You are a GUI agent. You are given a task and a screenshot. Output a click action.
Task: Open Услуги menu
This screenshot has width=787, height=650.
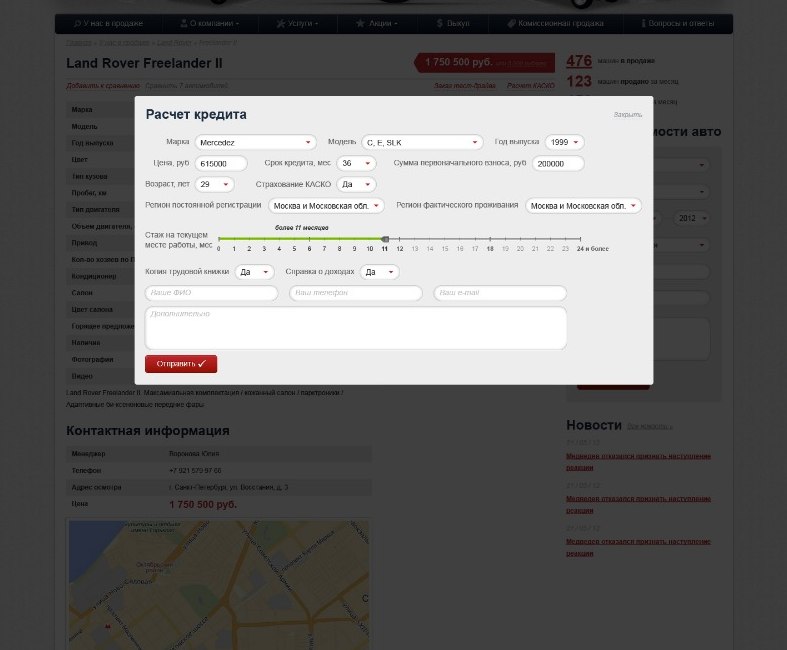pos(298,24)
